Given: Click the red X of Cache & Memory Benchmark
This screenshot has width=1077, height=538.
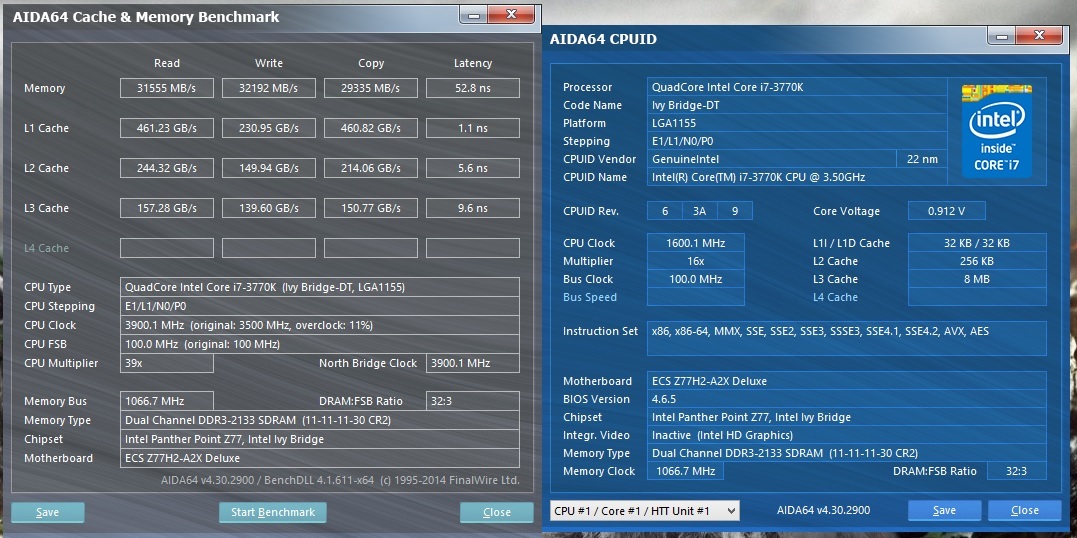Looking at the screenshot, I should [512, 14].
